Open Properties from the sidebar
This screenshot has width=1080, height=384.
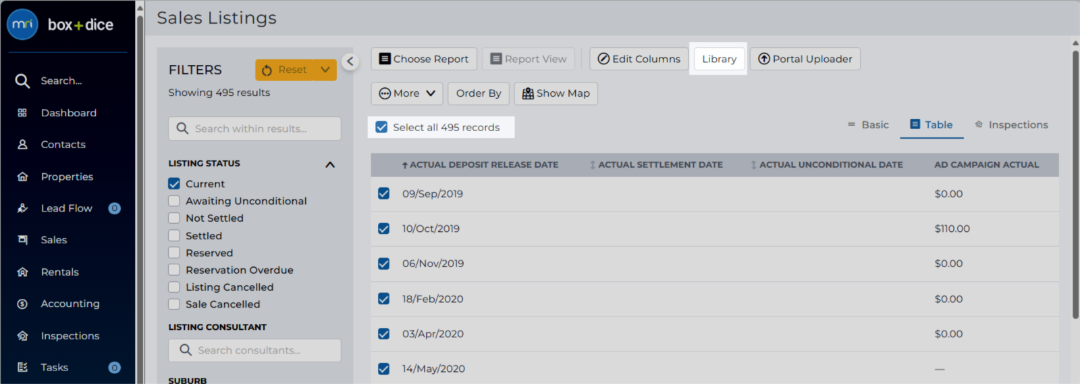[67, 177]
